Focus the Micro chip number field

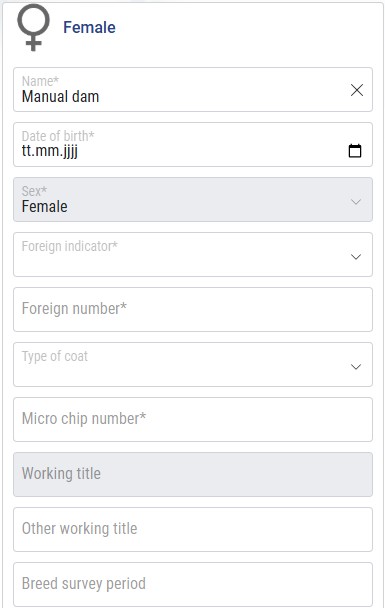pos(193,420)
